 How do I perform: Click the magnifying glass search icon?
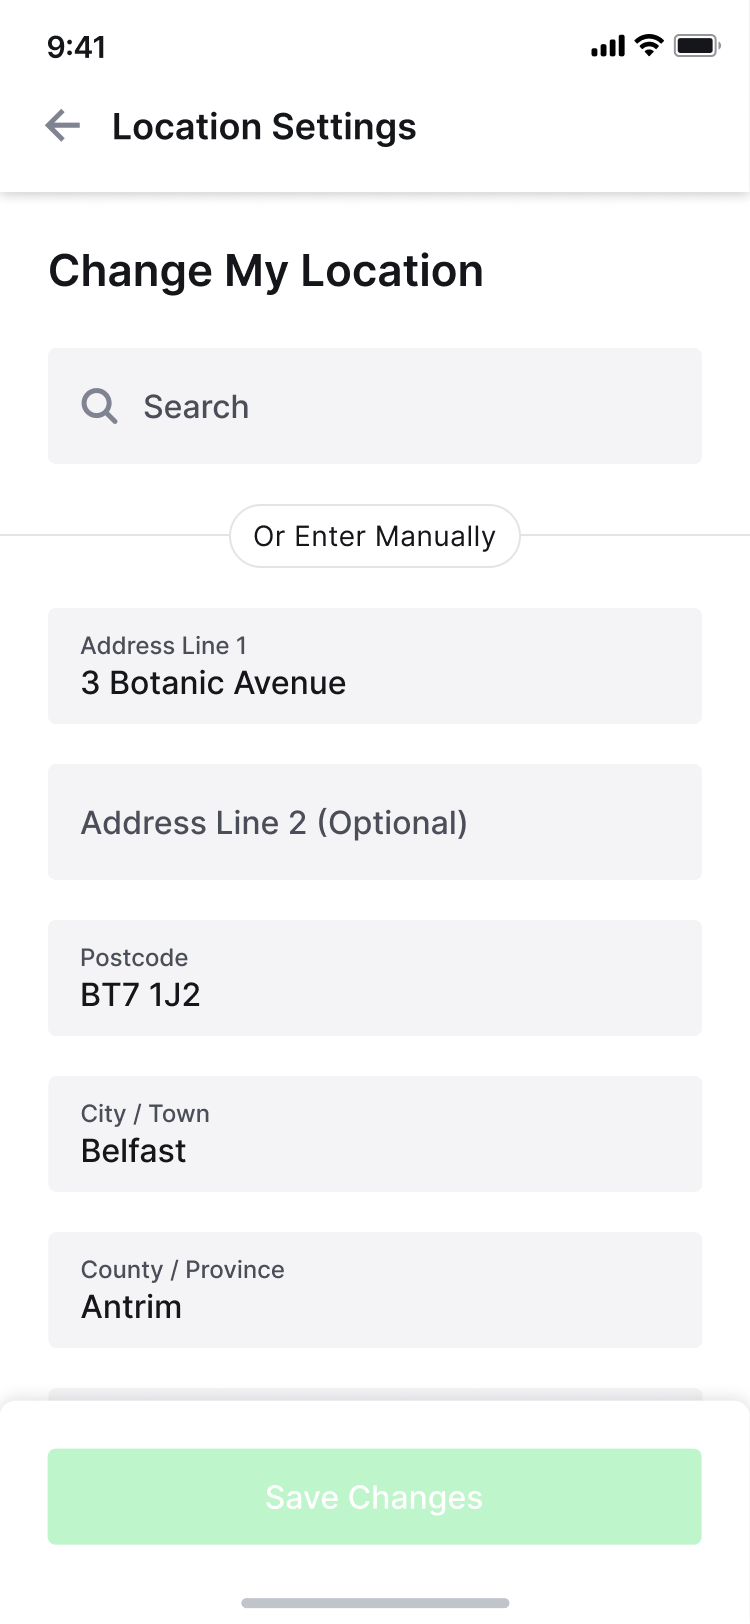[x=99, y=407]
